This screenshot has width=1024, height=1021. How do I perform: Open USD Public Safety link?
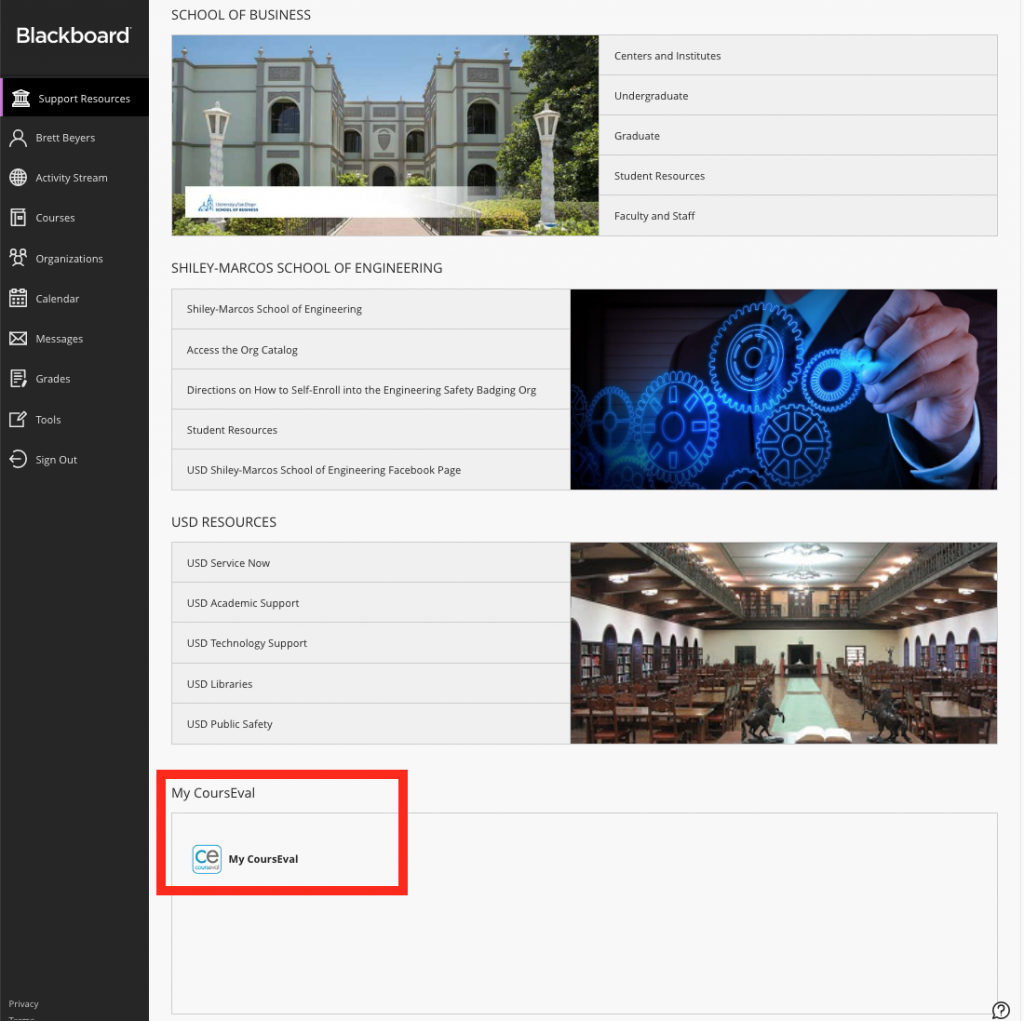(x=371, y=724)
